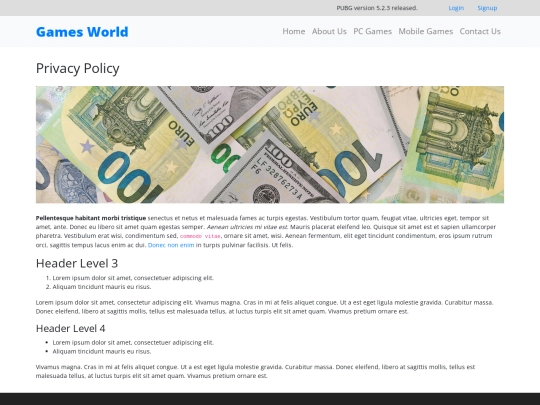Click paragraph starting 'Vivamus magna. Cras in mi'
This screenshot has height=405, width=540.
(x=255, y=371)
